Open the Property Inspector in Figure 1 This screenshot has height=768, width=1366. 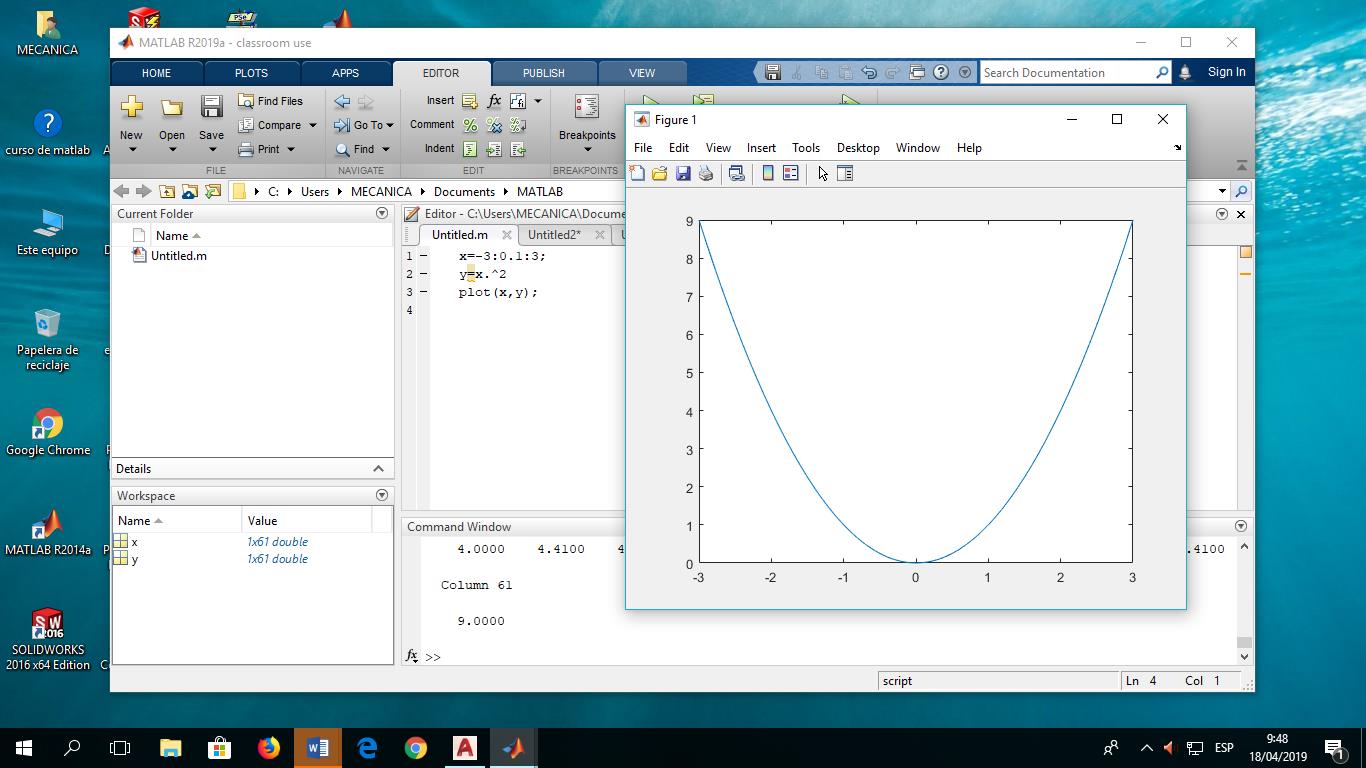[845, 173]
